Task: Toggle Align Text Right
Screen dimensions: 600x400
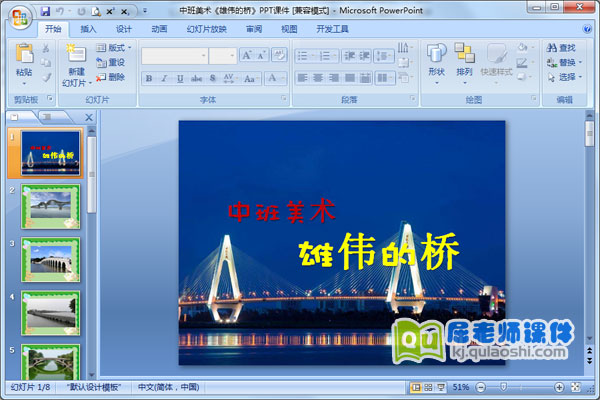Action: point(334,78)
